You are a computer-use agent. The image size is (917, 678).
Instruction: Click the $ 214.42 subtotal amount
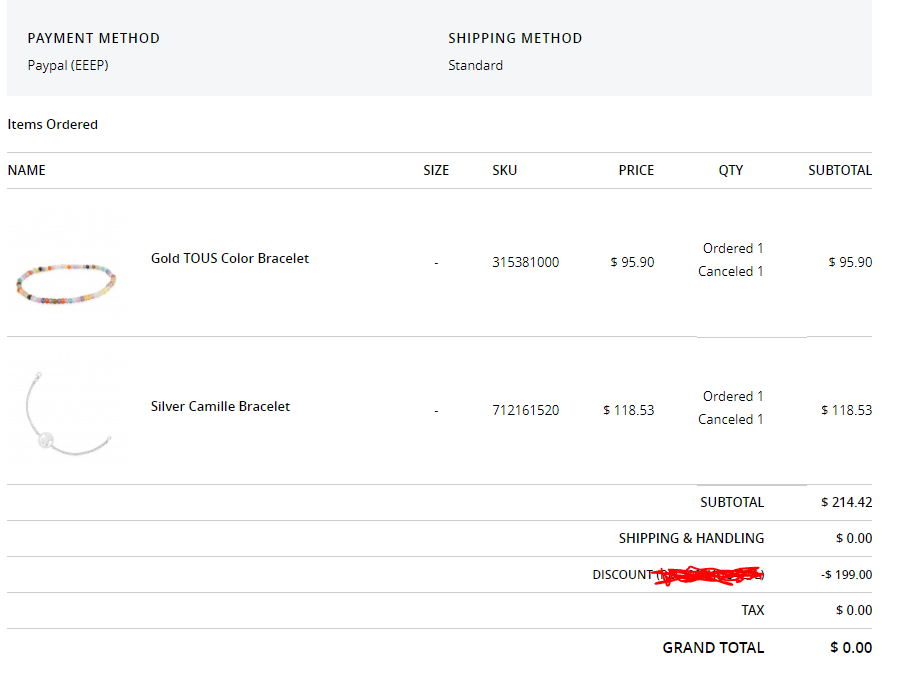[x=846, y=502]
